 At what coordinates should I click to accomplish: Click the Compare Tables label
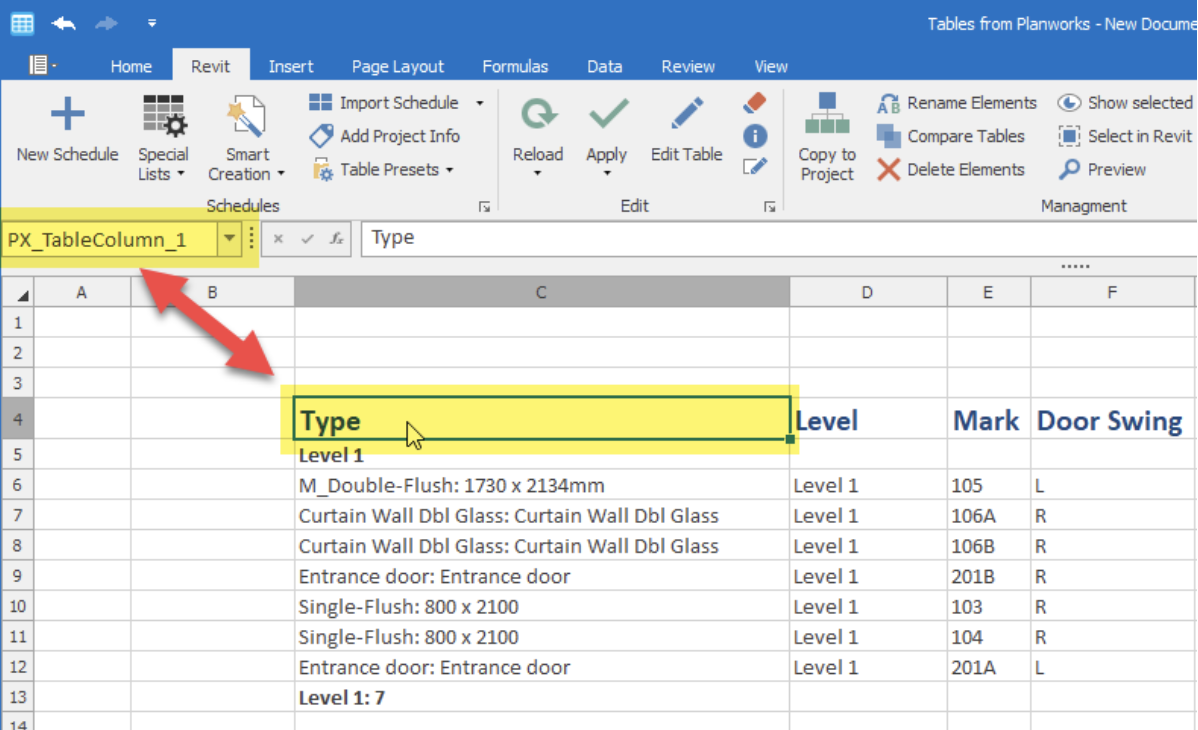pos(966,136)
